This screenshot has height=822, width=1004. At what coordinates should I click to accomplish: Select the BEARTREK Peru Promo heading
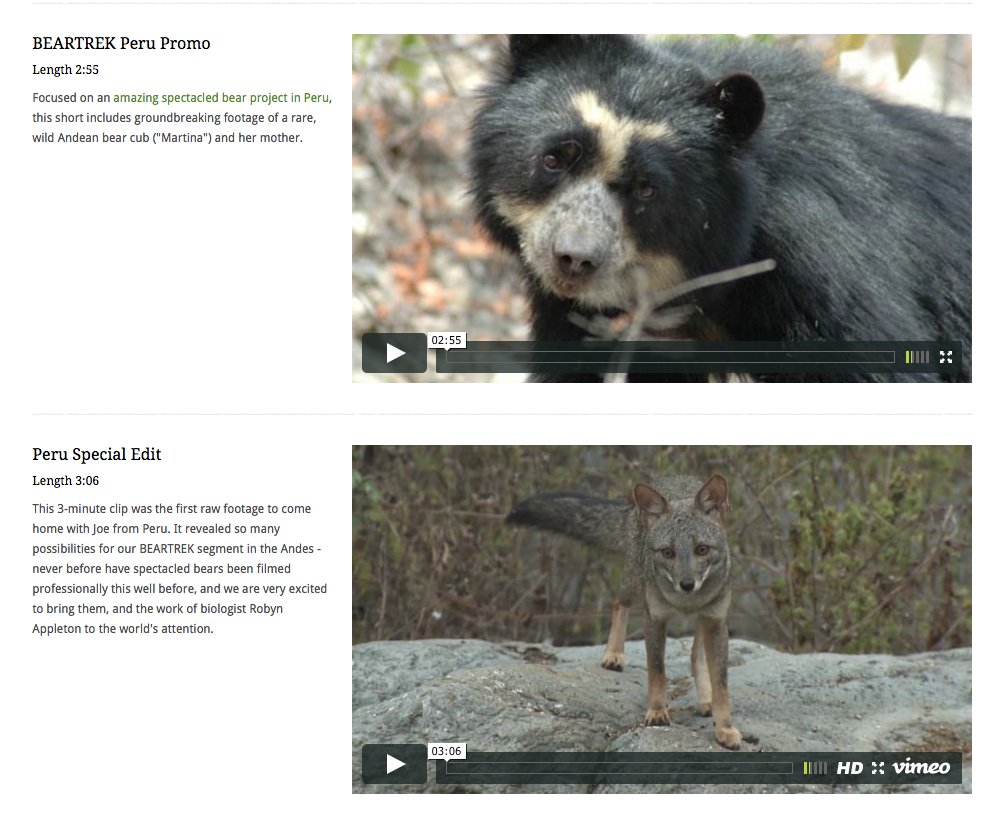coord(121,44)
